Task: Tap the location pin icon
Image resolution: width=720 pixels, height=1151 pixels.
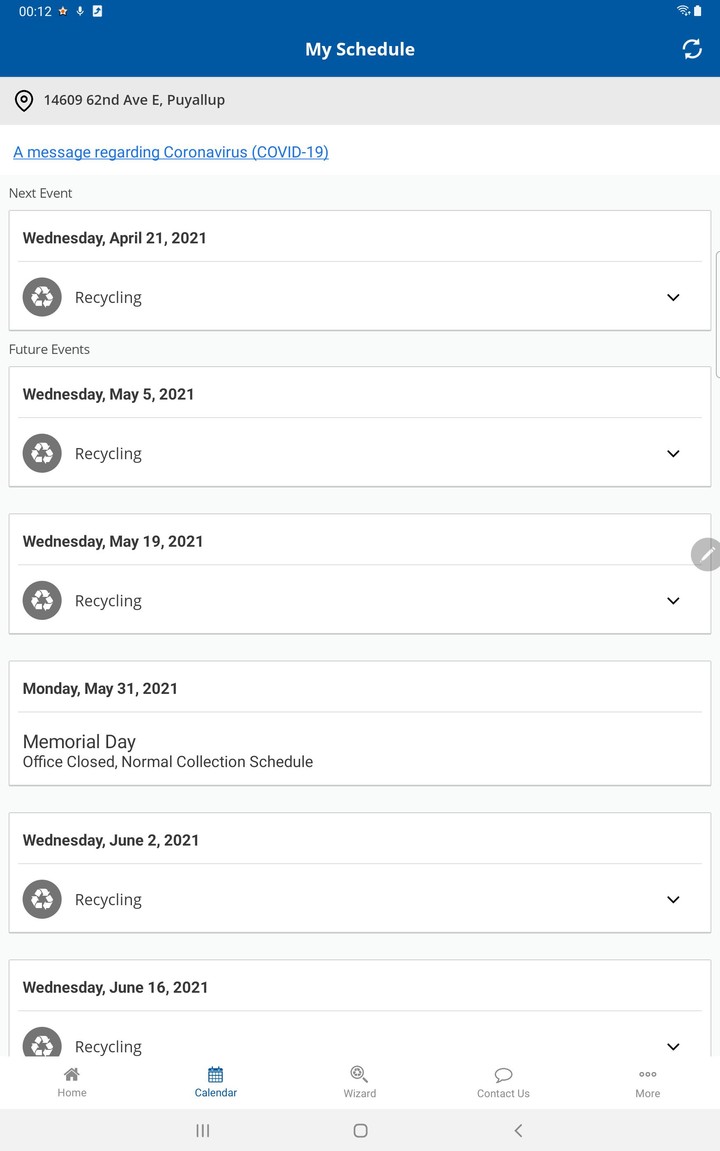Action: point(24,101)
